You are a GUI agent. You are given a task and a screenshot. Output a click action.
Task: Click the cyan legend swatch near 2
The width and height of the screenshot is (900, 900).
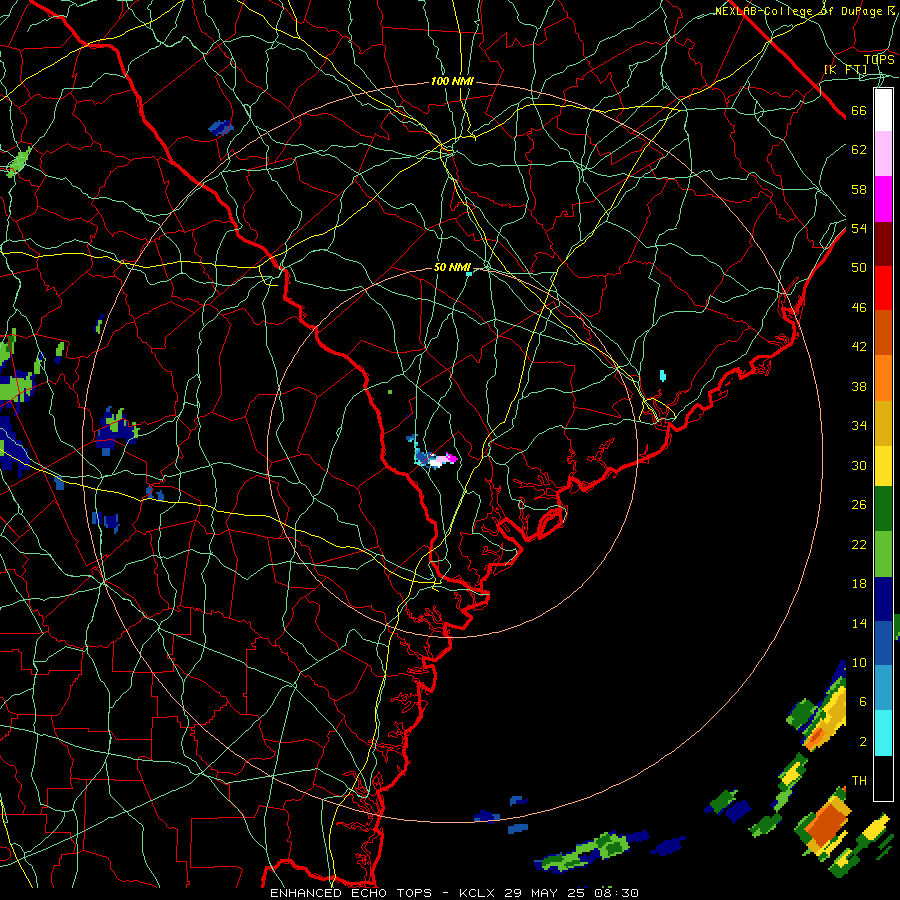click(883, 733)
